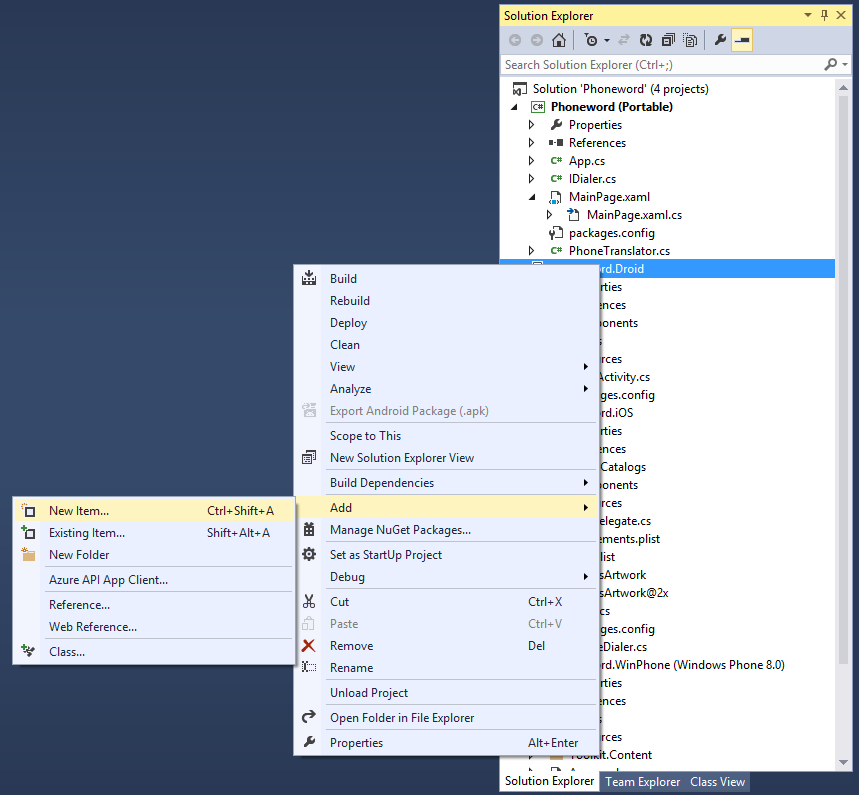
Task: Click Sync with Active Document icon
Action: pyautogui.click(x=623, y=40)
